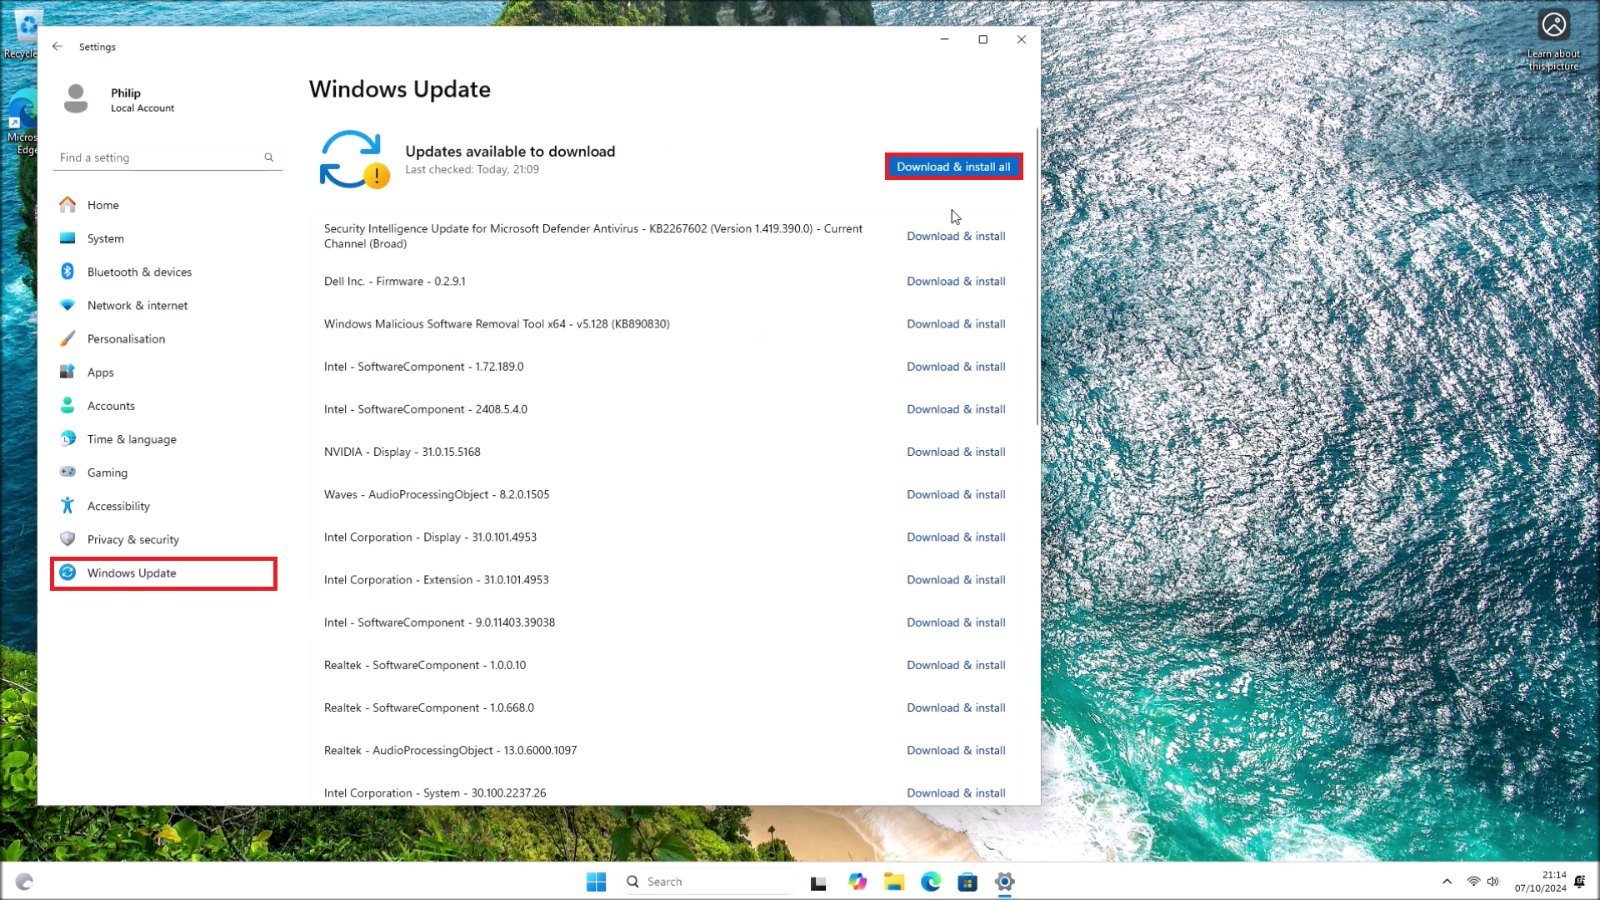Click the Settings gear taskbar icon
The image size is (1600, 900).
click(1004, 881)
